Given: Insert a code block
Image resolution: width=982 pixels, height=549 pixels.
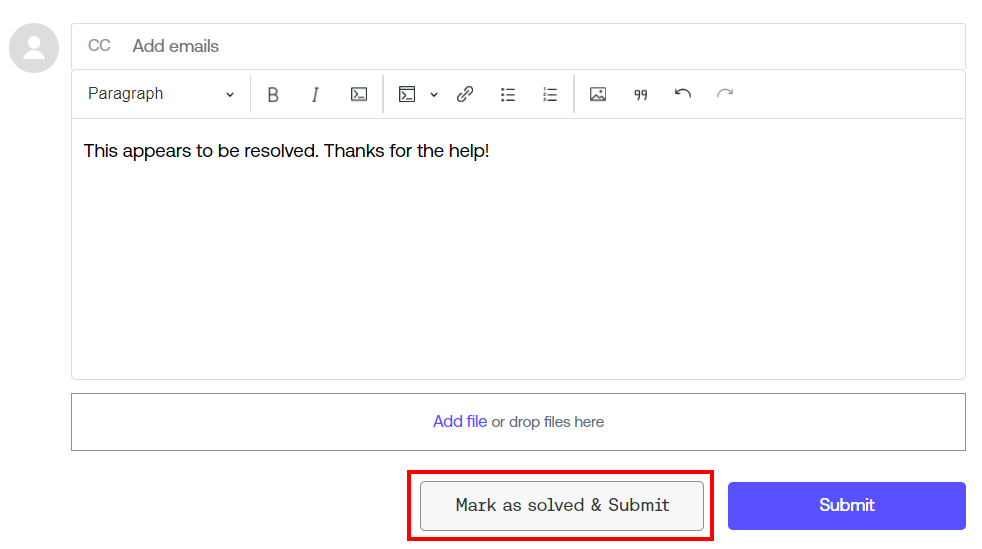Looking at the screenshot, I should tap(407, 95).
